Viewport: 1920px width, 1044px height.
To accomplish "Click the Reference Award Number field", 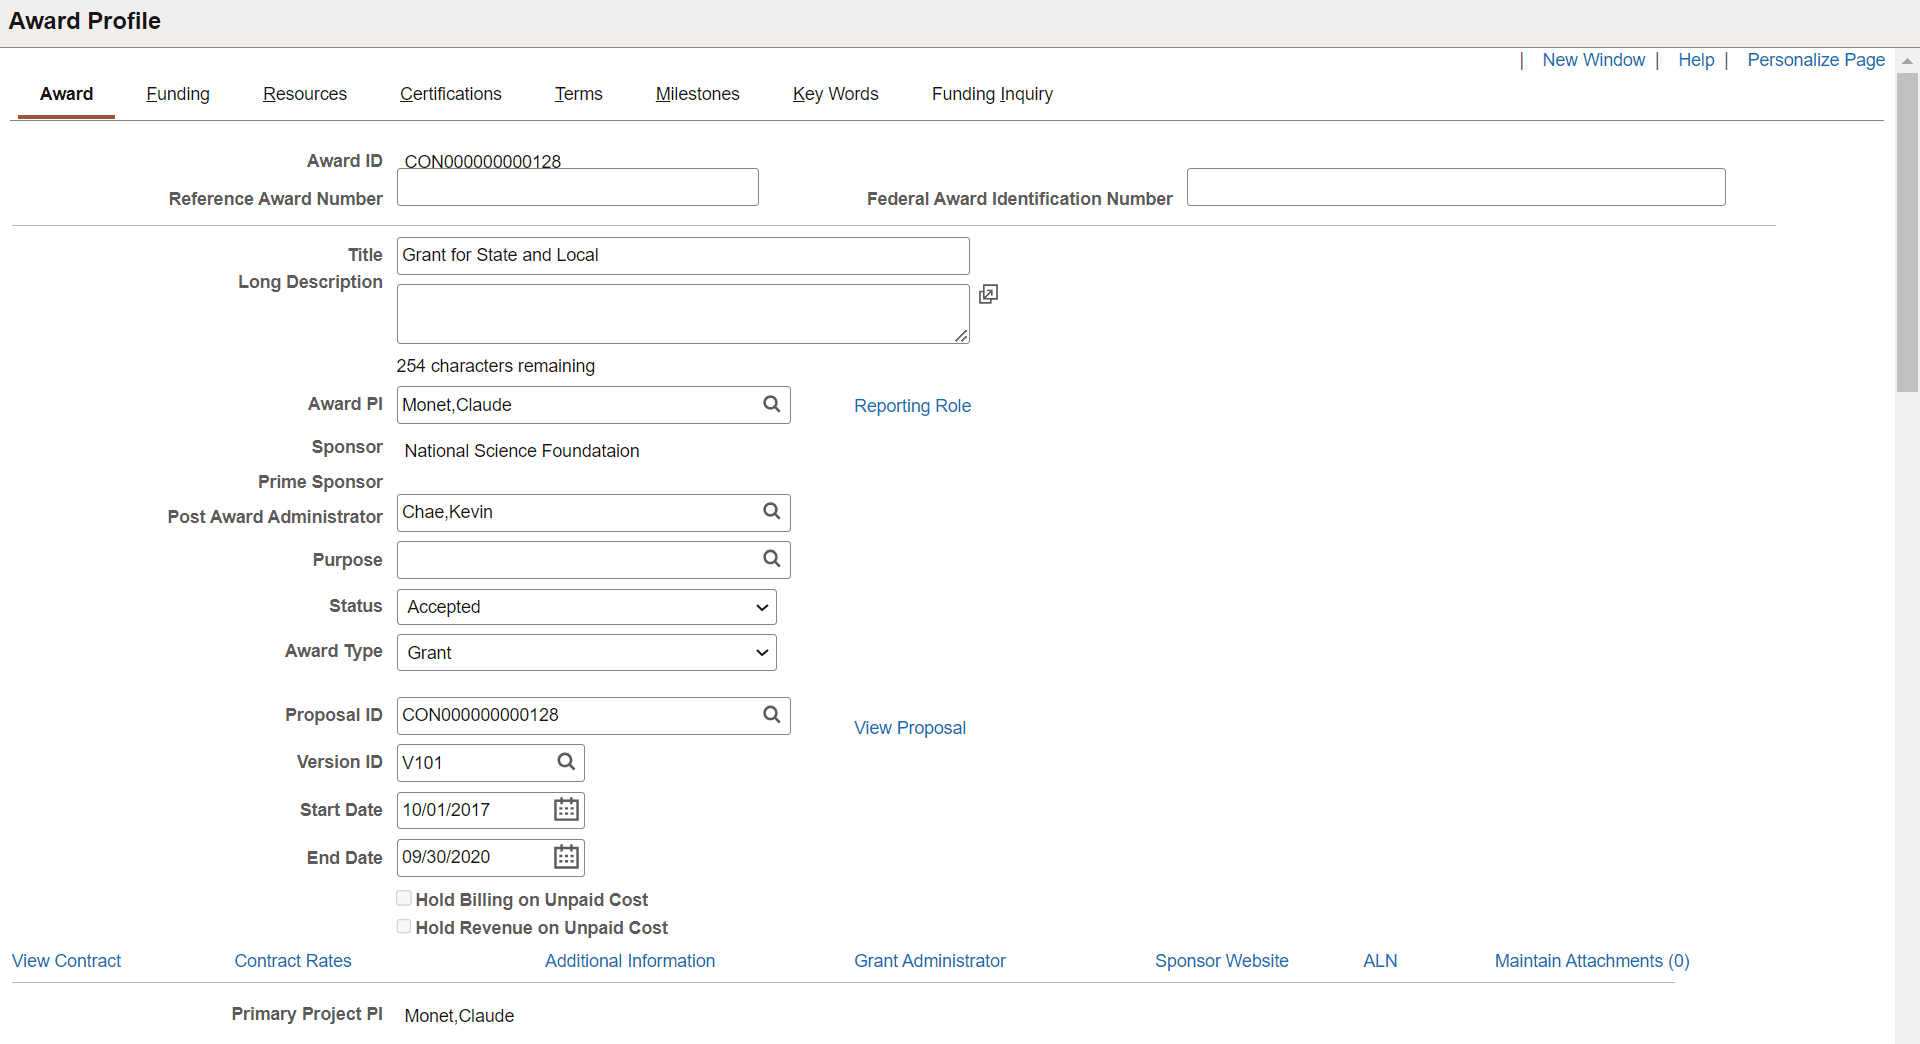I will coord(578,187).
